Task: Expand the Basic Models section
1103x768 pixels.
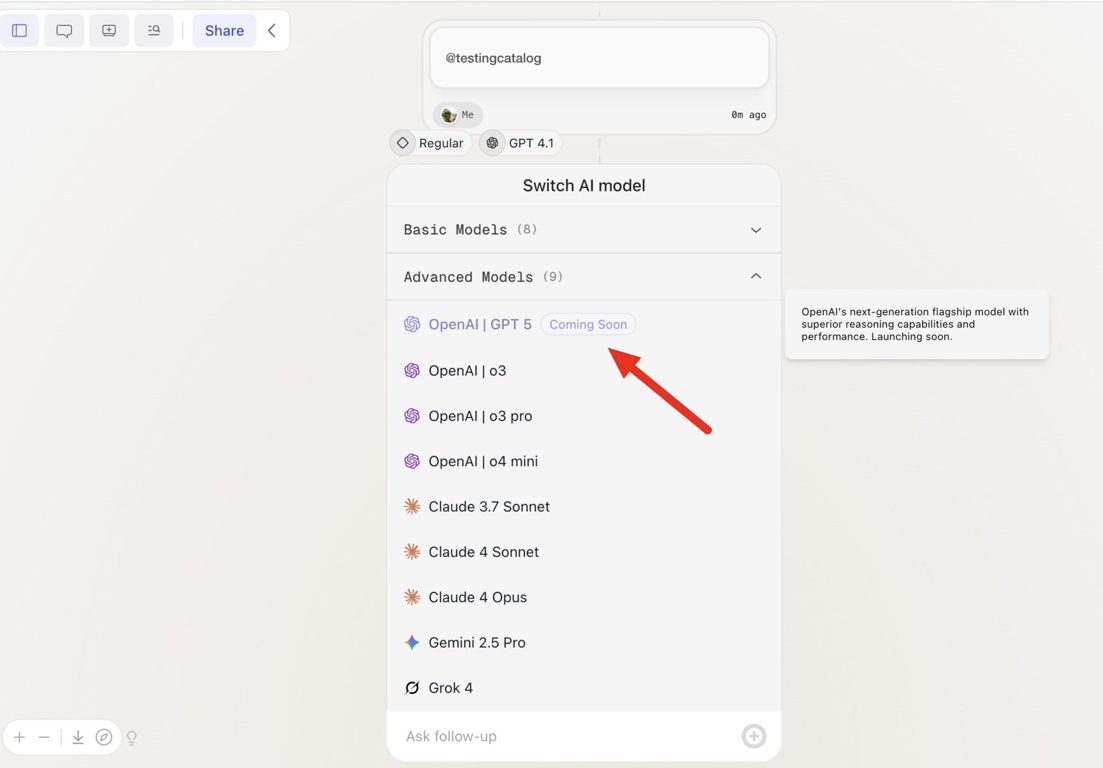Action: pyautogui.click(x=584, y=229)
